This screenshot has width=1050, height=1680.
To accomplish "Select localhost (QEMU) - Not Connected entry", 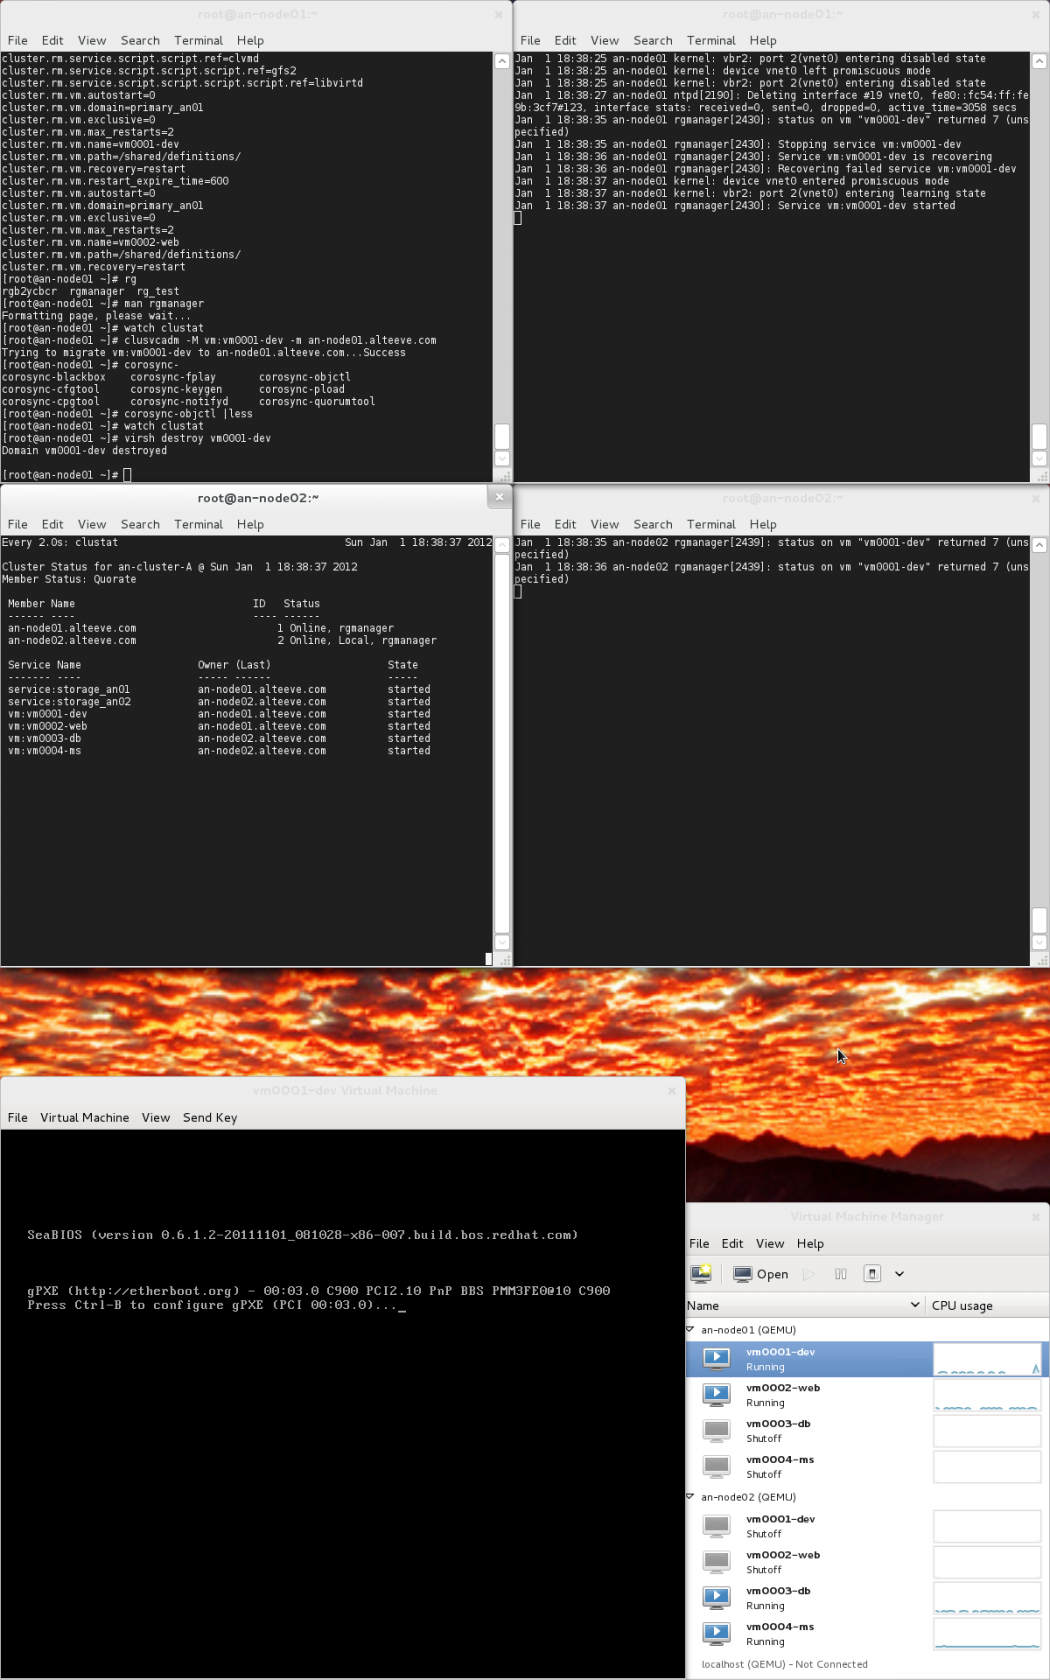I will point(784,1664).
